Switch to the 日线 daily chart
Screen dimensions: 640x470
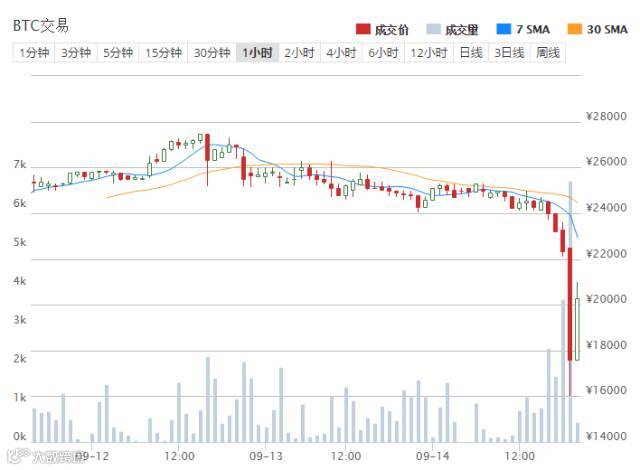coord(471,53)
